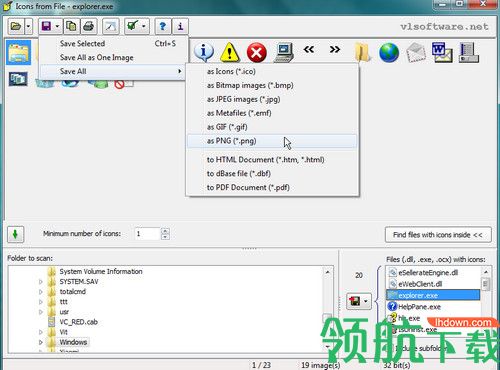The height and width of the screenshot is (370, 500).
Task: Choose as GIF (*.gif)
Action: pyautogui.click(x=272, y=127)
